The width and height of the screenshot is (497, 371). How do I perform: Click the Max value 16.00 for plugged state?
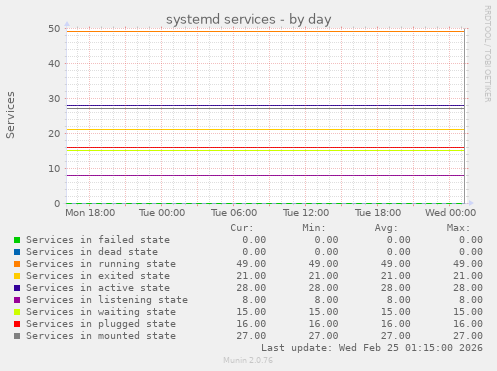pyautogui.click(x=468, y=324)
